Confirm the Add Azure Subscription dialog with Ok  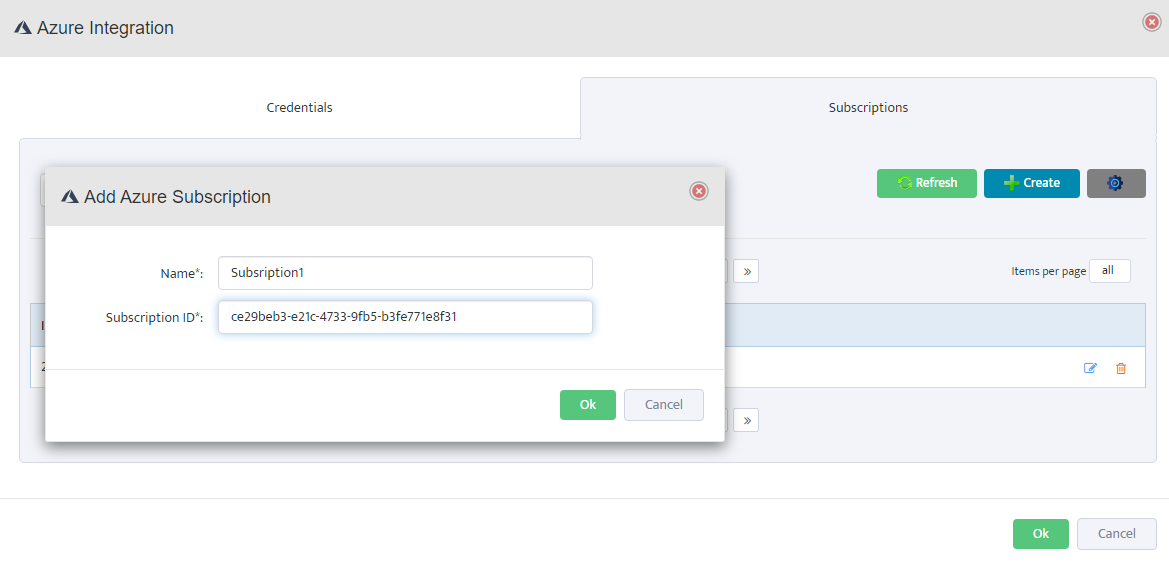[x=588, y=405]
